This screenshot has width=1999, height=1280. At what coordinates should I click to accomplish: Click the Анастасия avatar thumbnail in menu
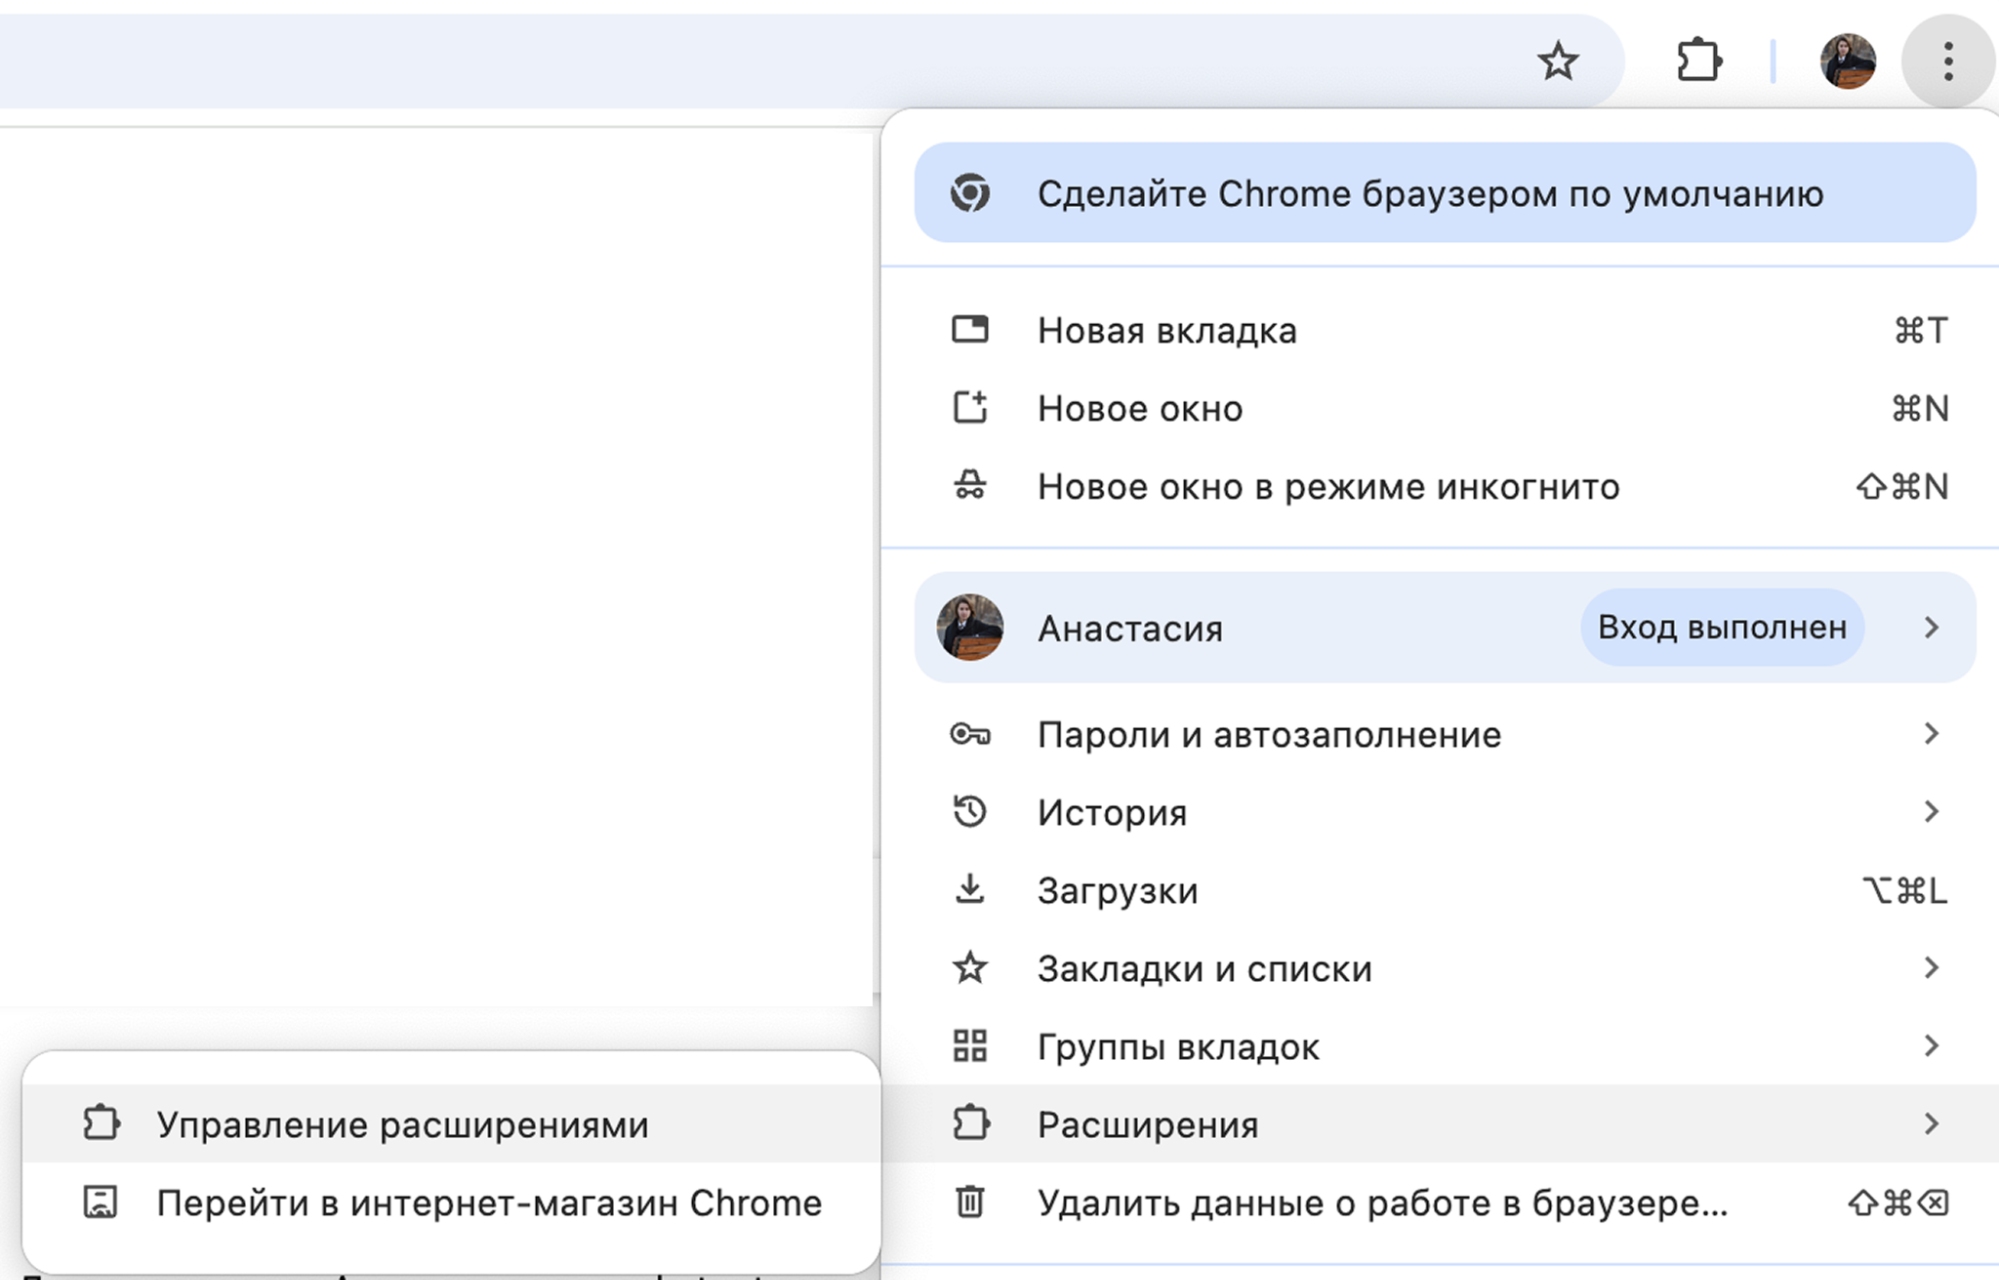970,628
